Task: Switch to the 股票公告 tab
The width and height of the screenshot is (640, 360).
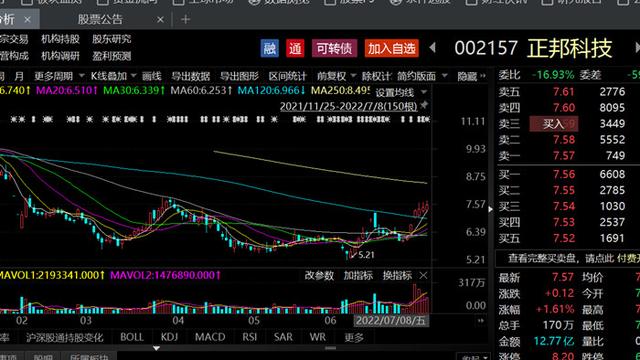Action: click(x=100, y=20)
